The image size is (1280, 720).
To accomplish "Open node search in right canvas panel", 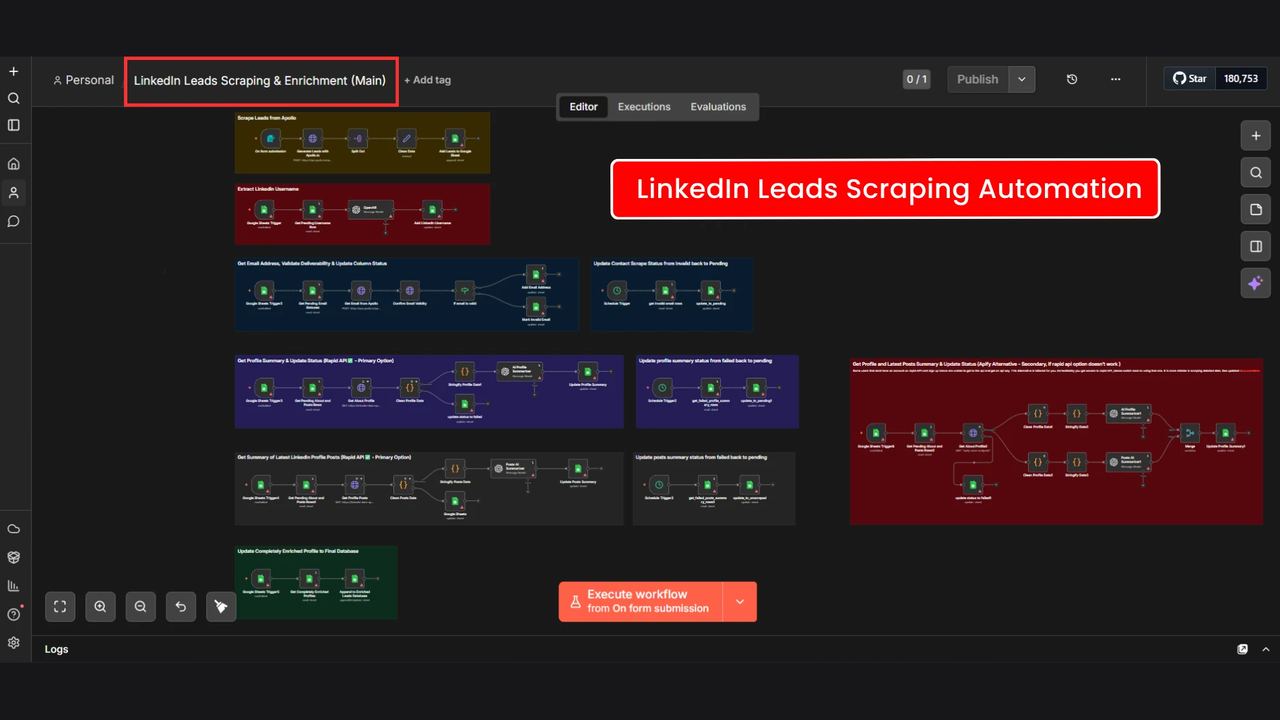I will [1256, 173].
